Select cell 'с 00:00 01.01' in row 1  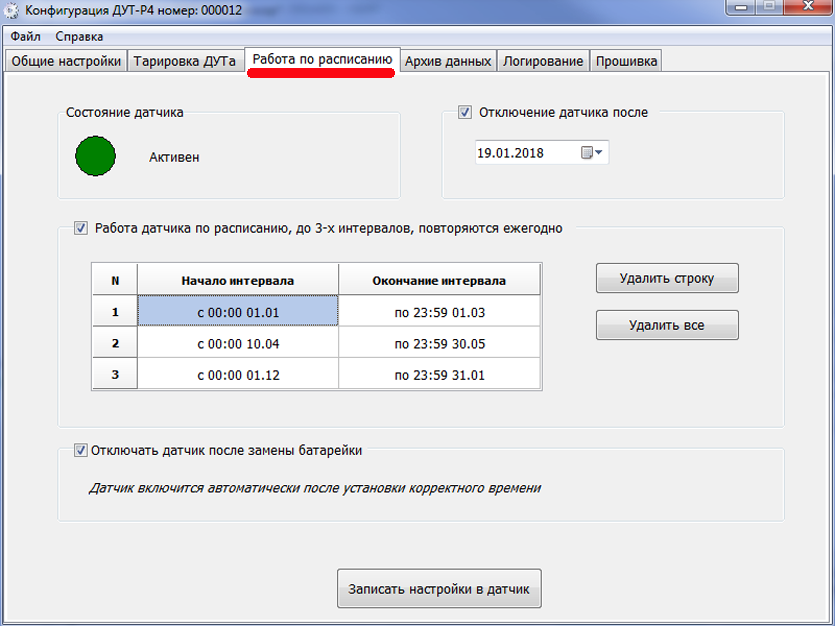click(238, 312)
